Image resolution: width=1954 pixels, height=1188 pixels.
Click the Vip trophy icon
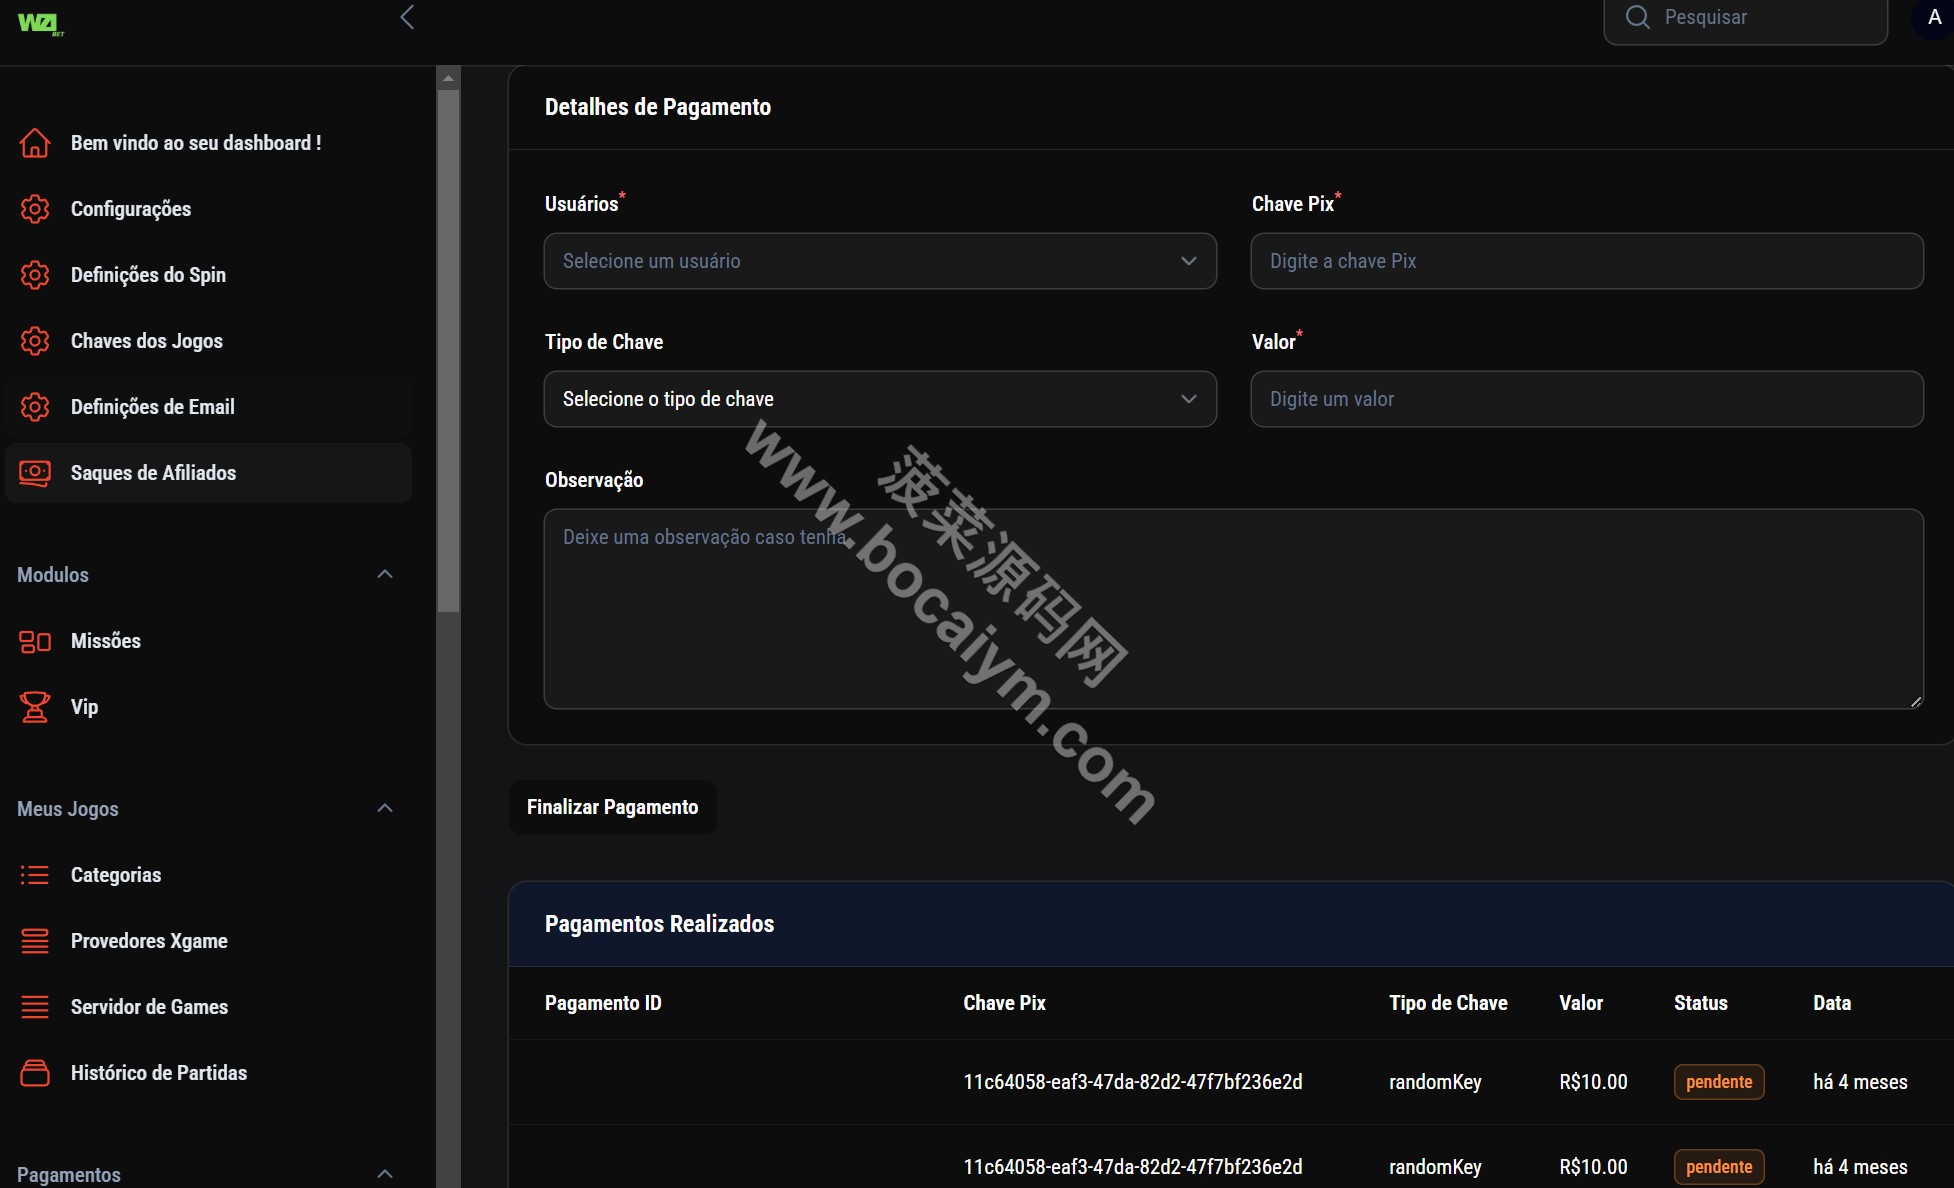(x=35, y=707)
